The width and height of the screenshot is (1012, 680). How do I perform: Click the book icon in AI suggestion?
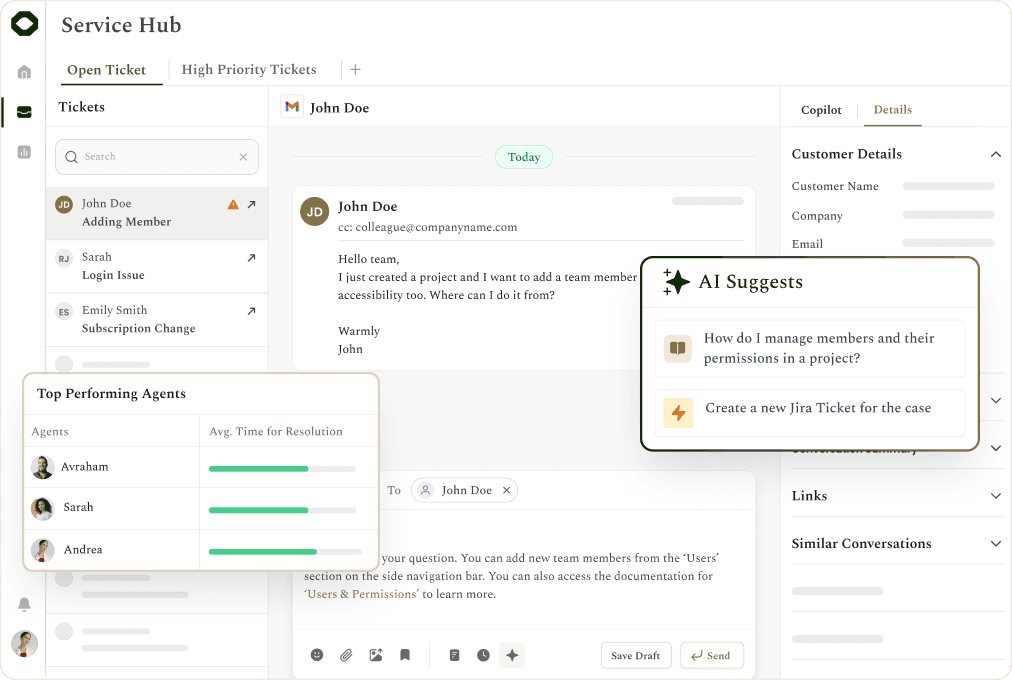(x=678, y=348)
